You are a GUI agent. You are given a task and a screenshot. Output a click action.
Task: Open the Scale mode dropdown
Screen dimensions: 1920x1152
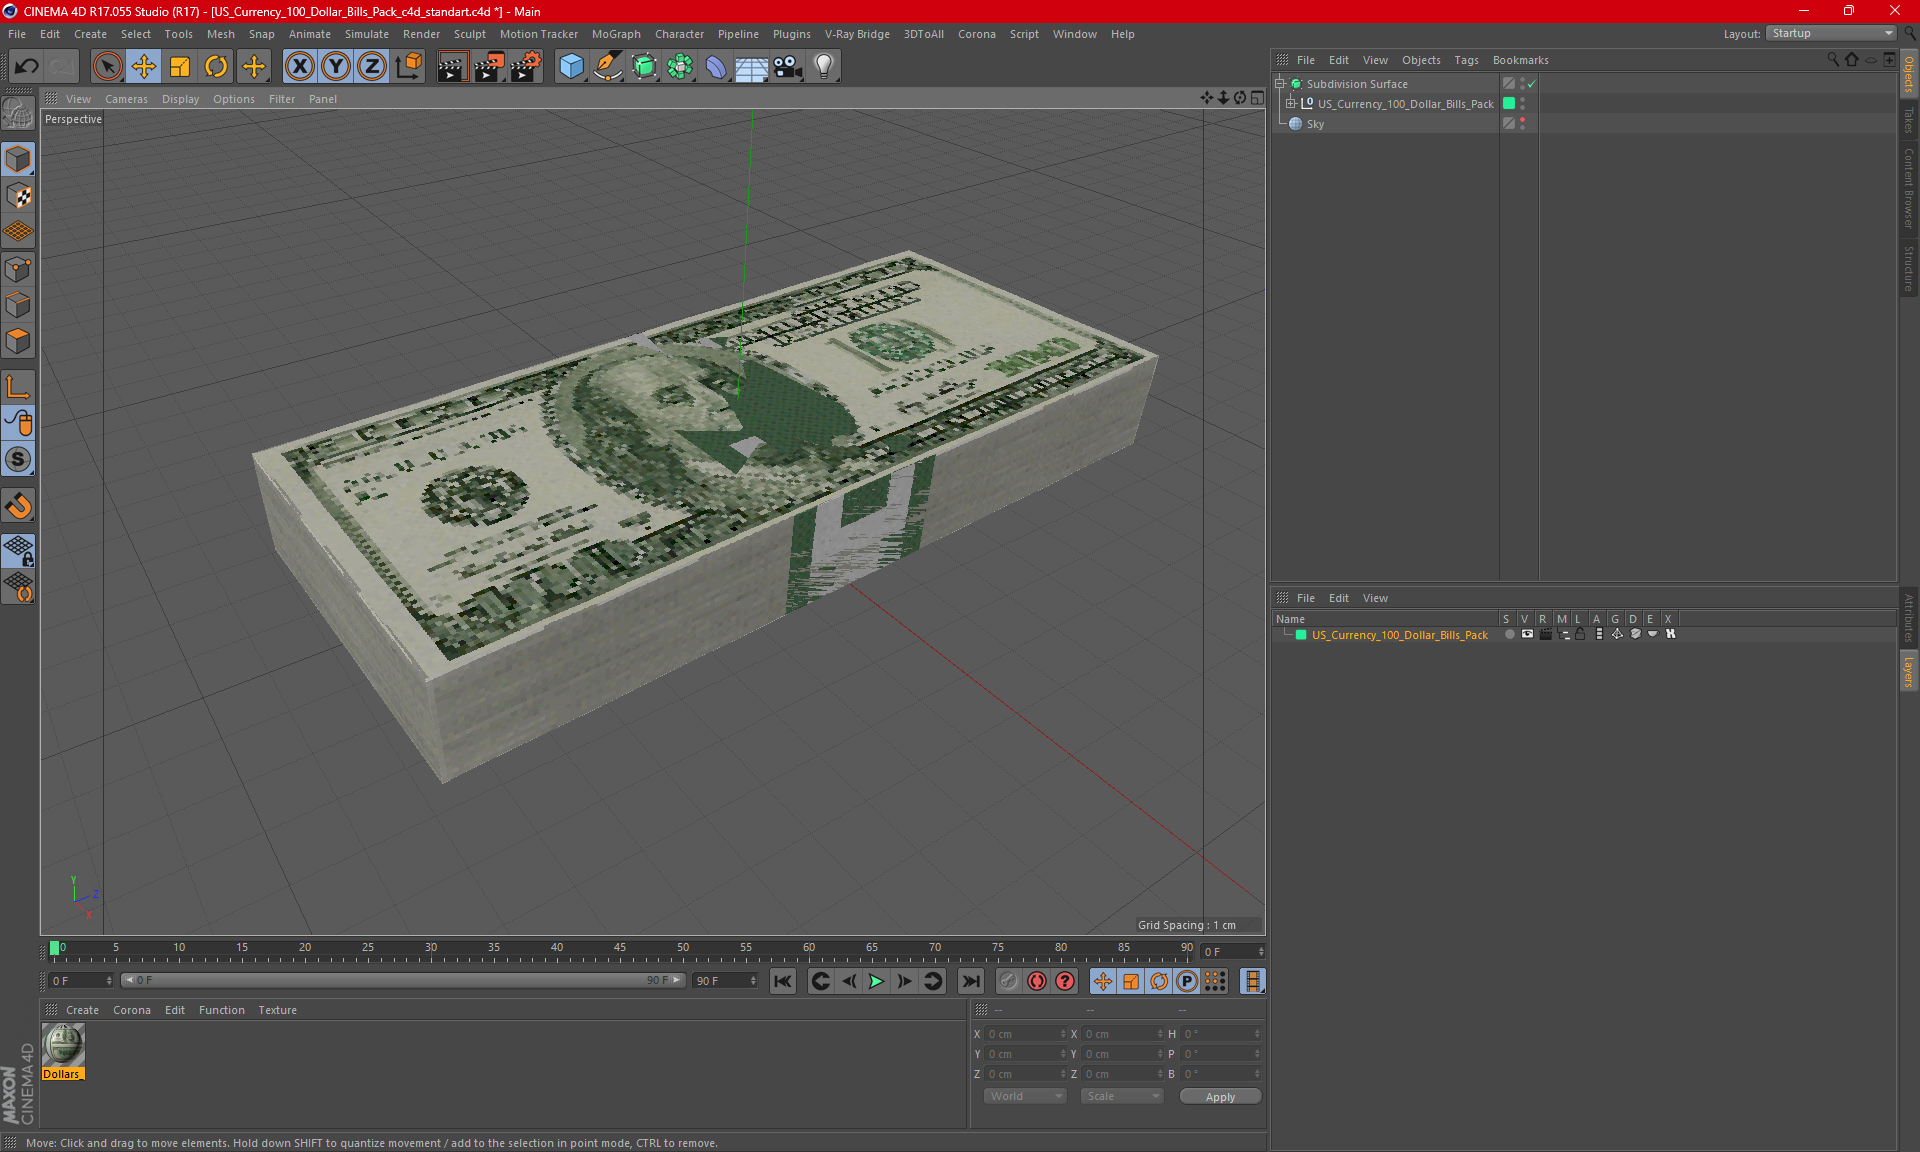coord(1122,1096)
